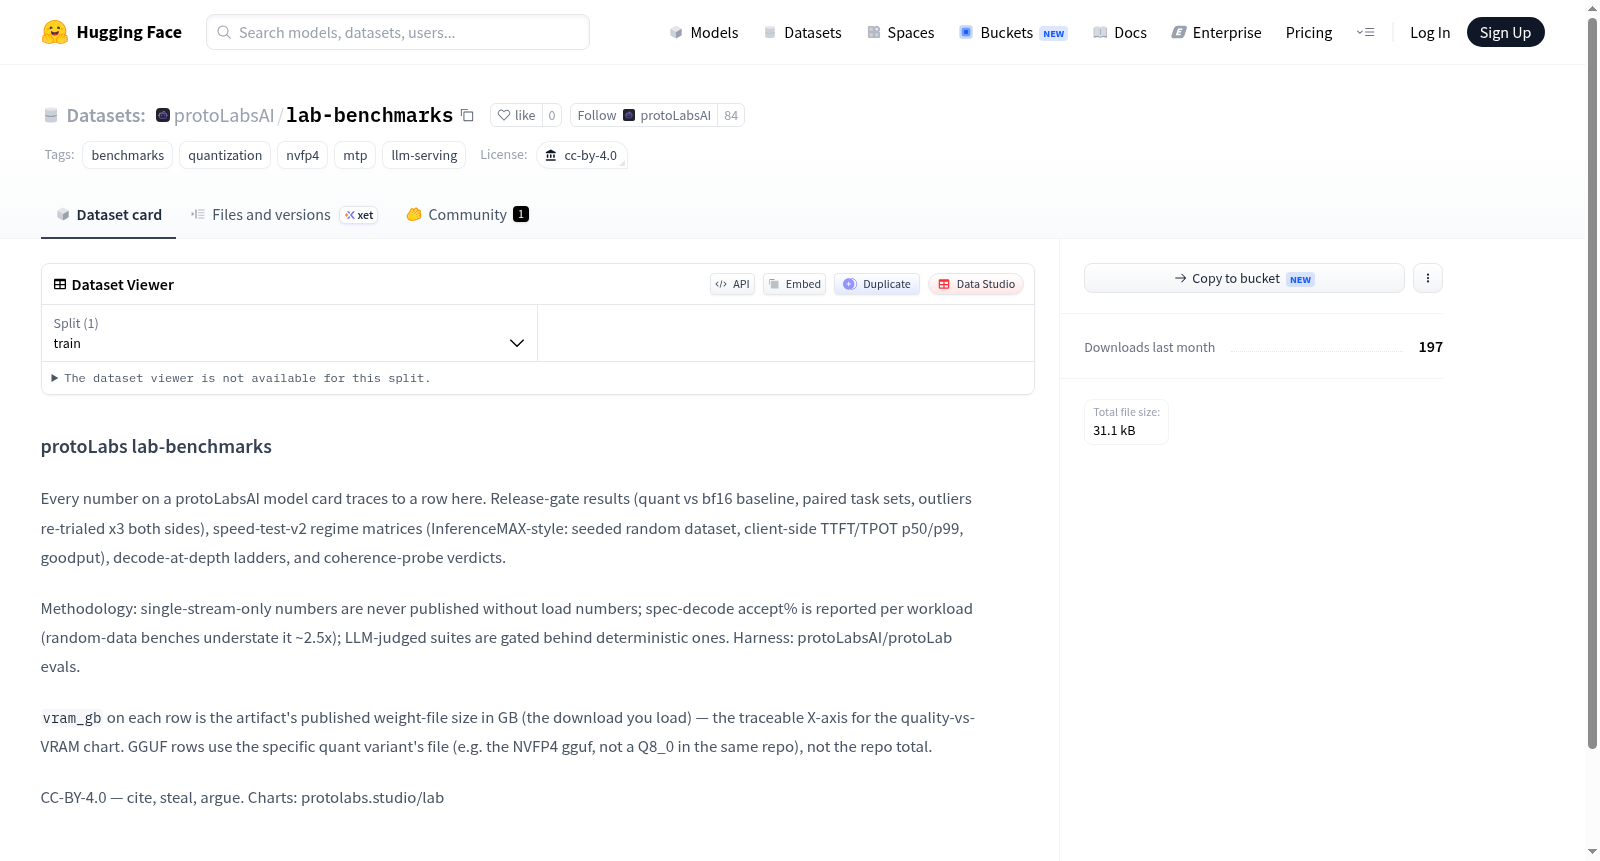Click the protoLabs lab-benchmarks heading
The width and height of the screenshot is (1600, 861).
(156, 446)
